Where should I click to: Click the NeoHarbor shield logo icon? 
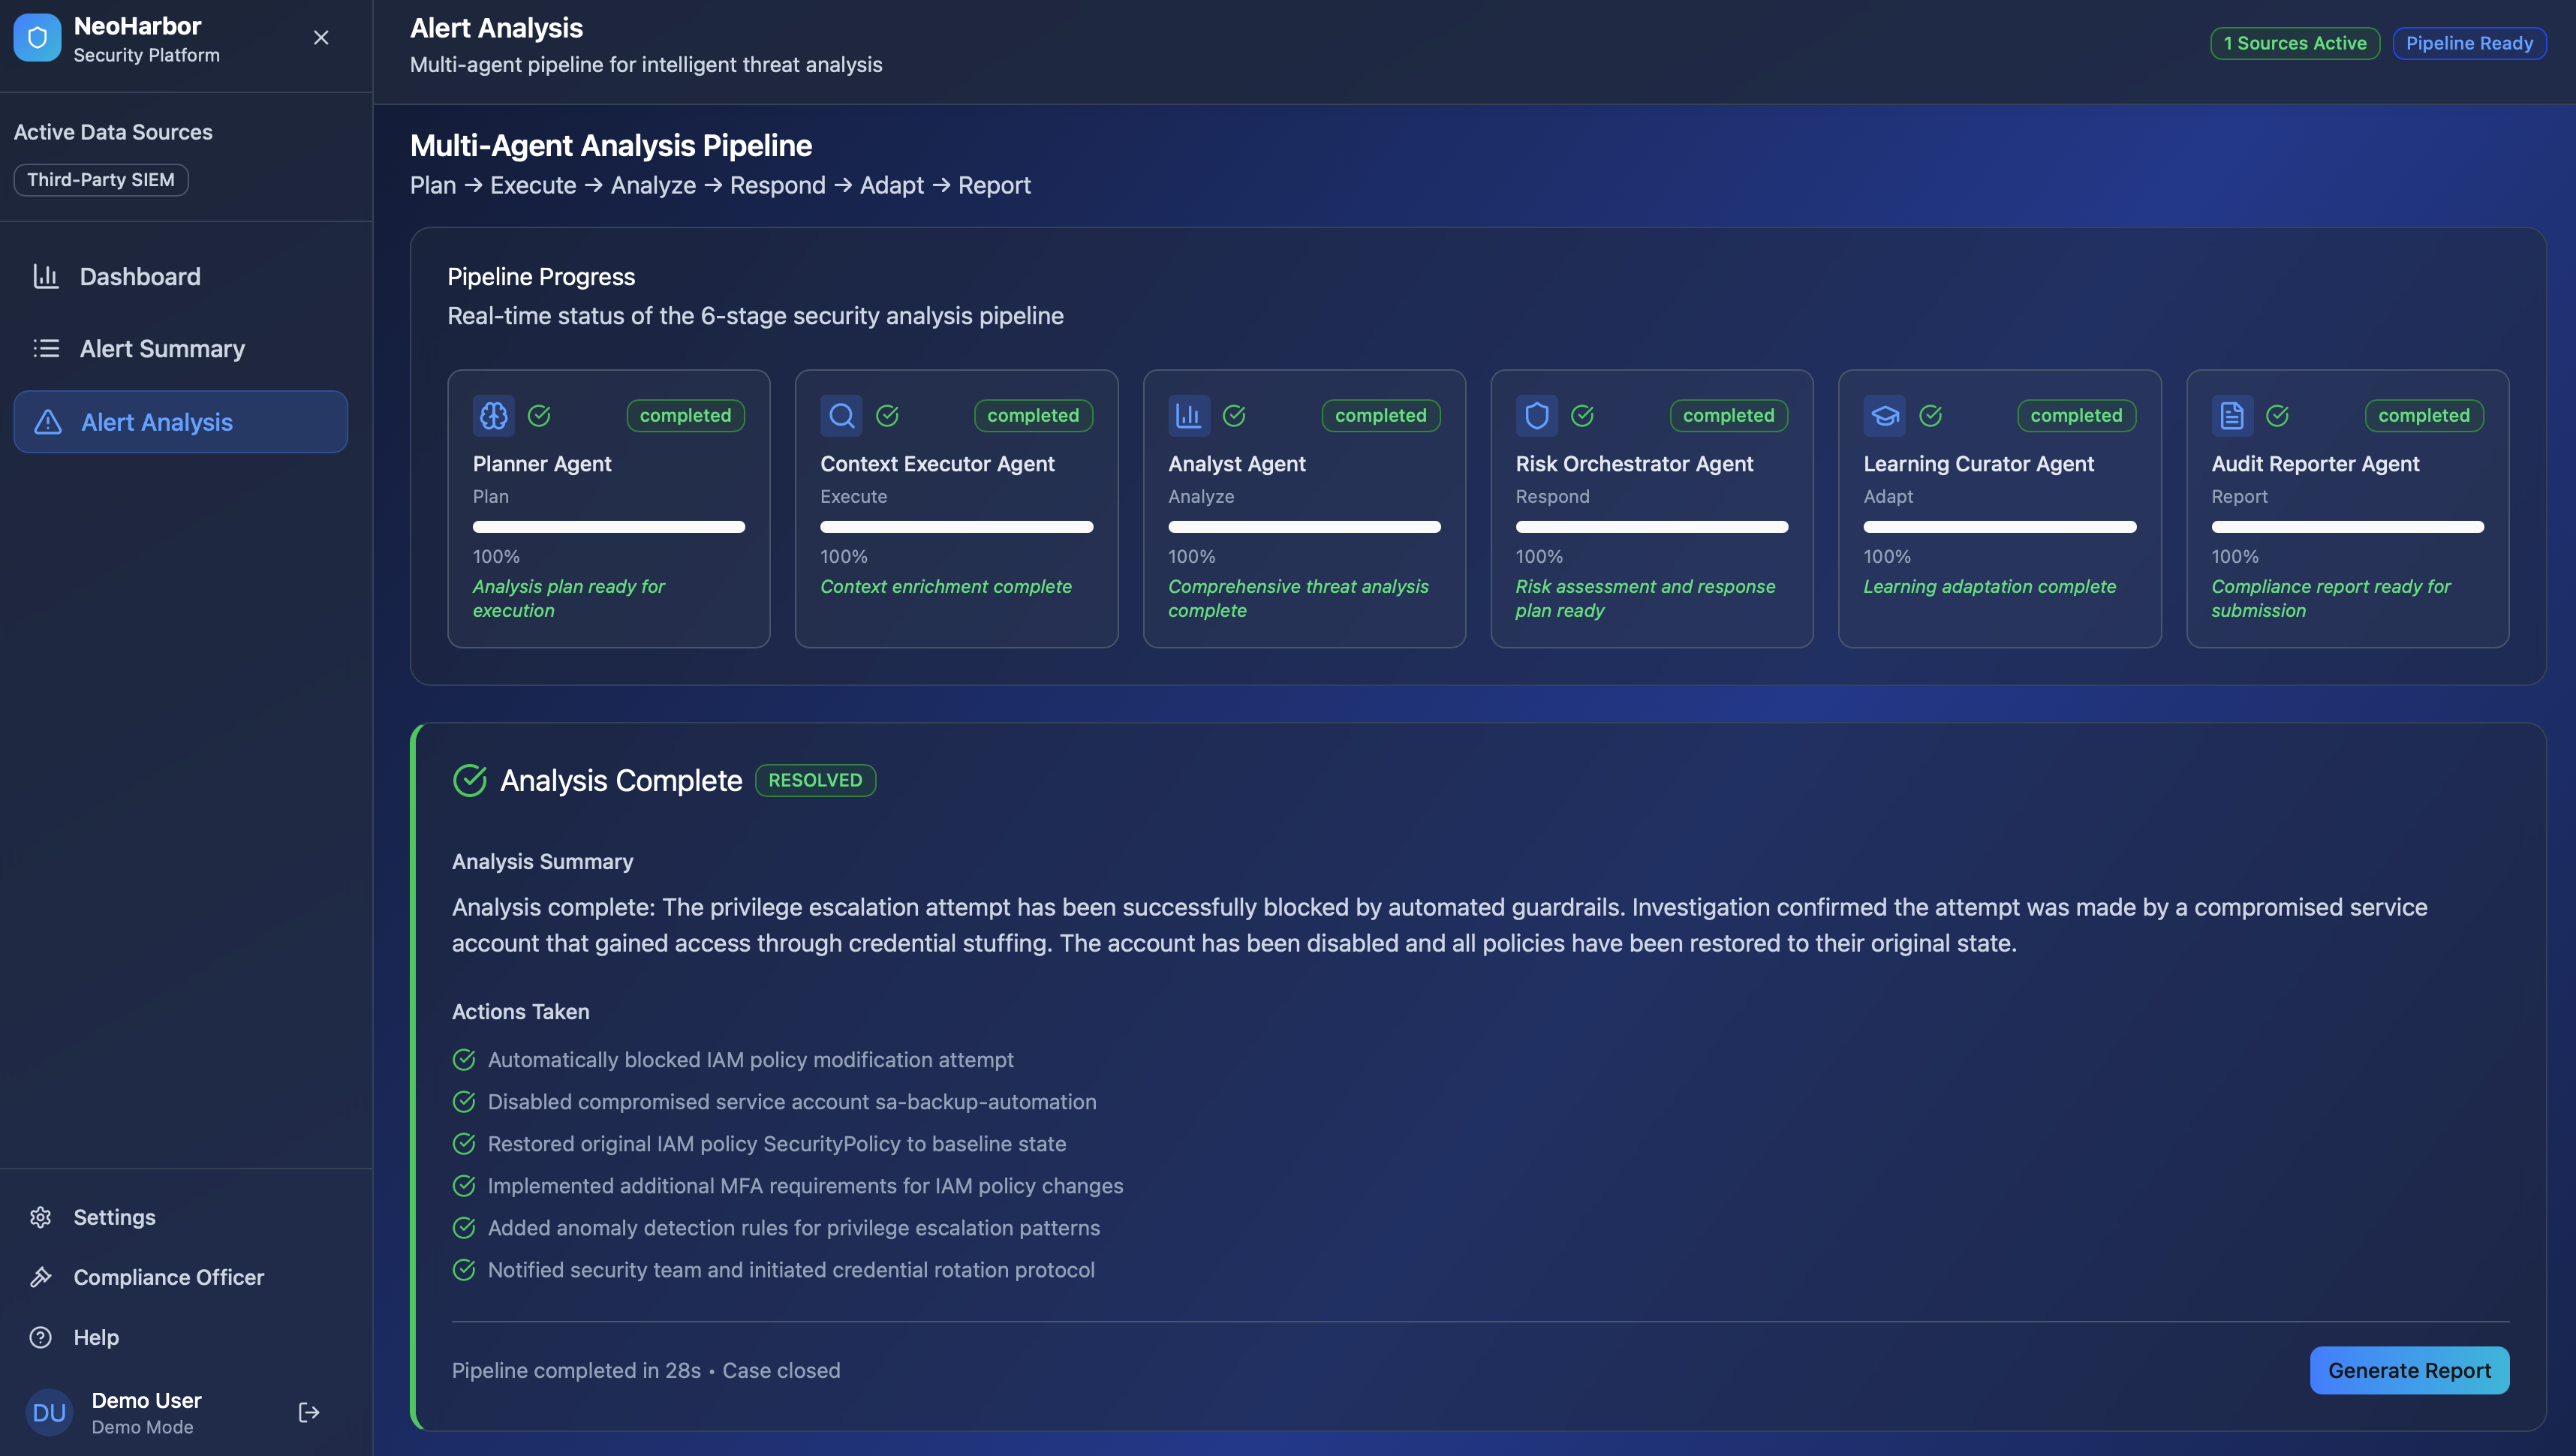click(37, 38)
